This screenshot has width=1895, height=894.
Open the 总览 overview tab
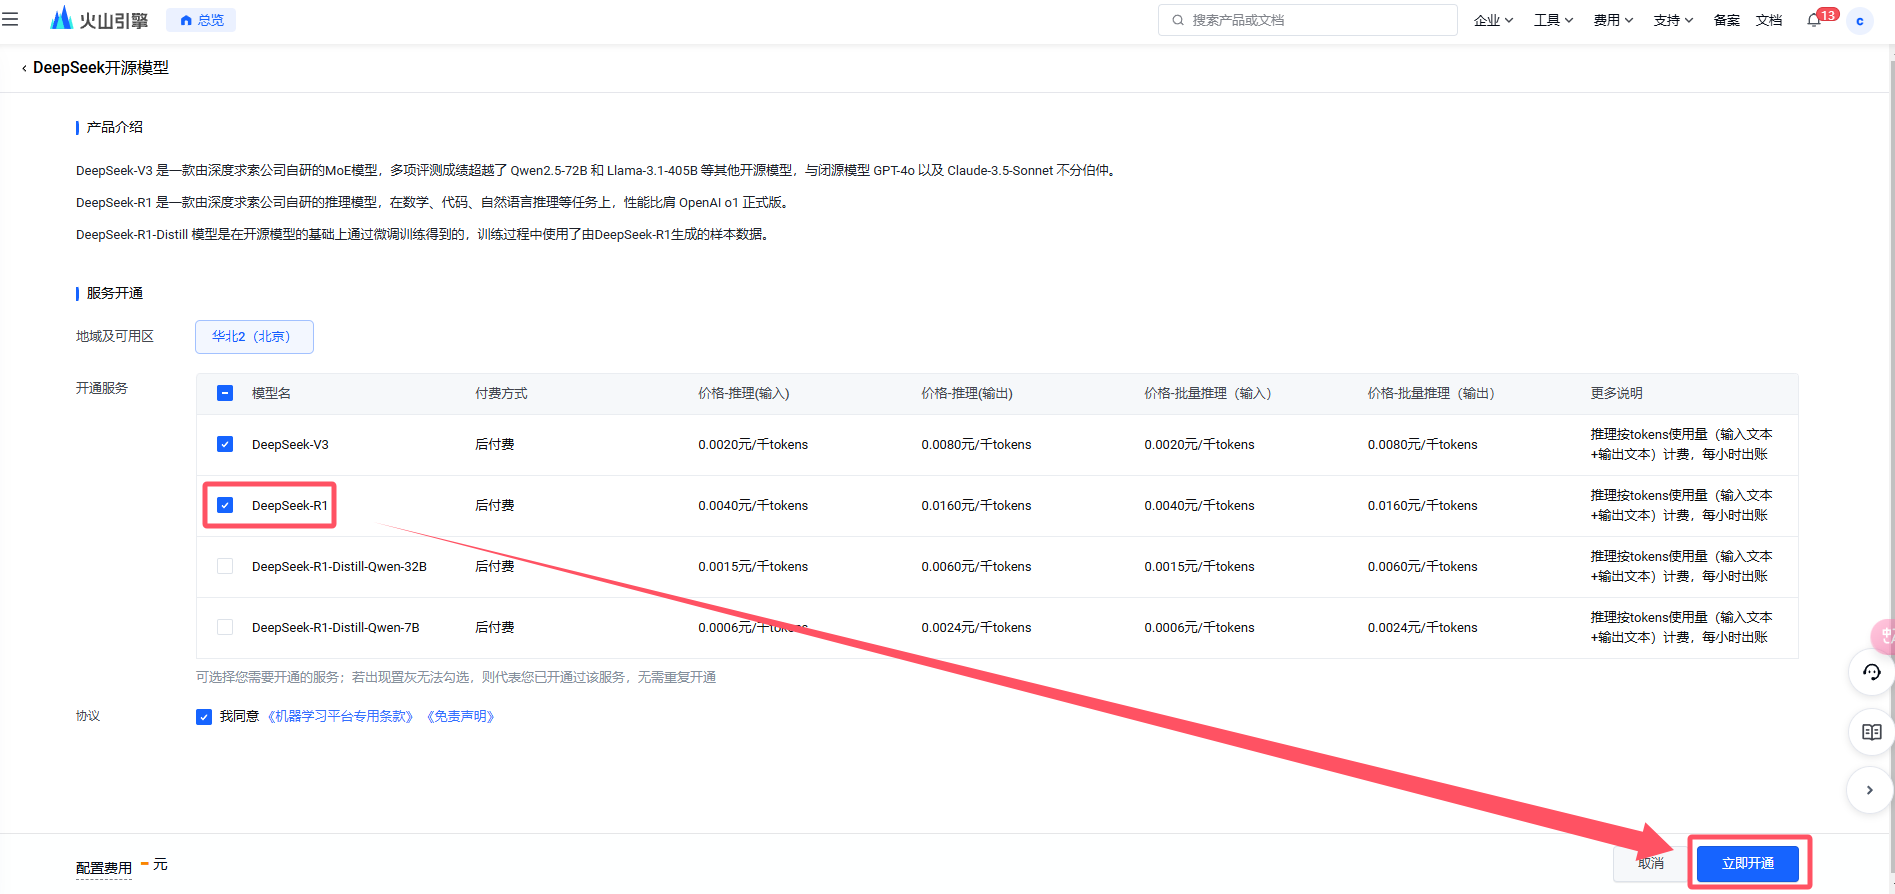pos(201,20)
